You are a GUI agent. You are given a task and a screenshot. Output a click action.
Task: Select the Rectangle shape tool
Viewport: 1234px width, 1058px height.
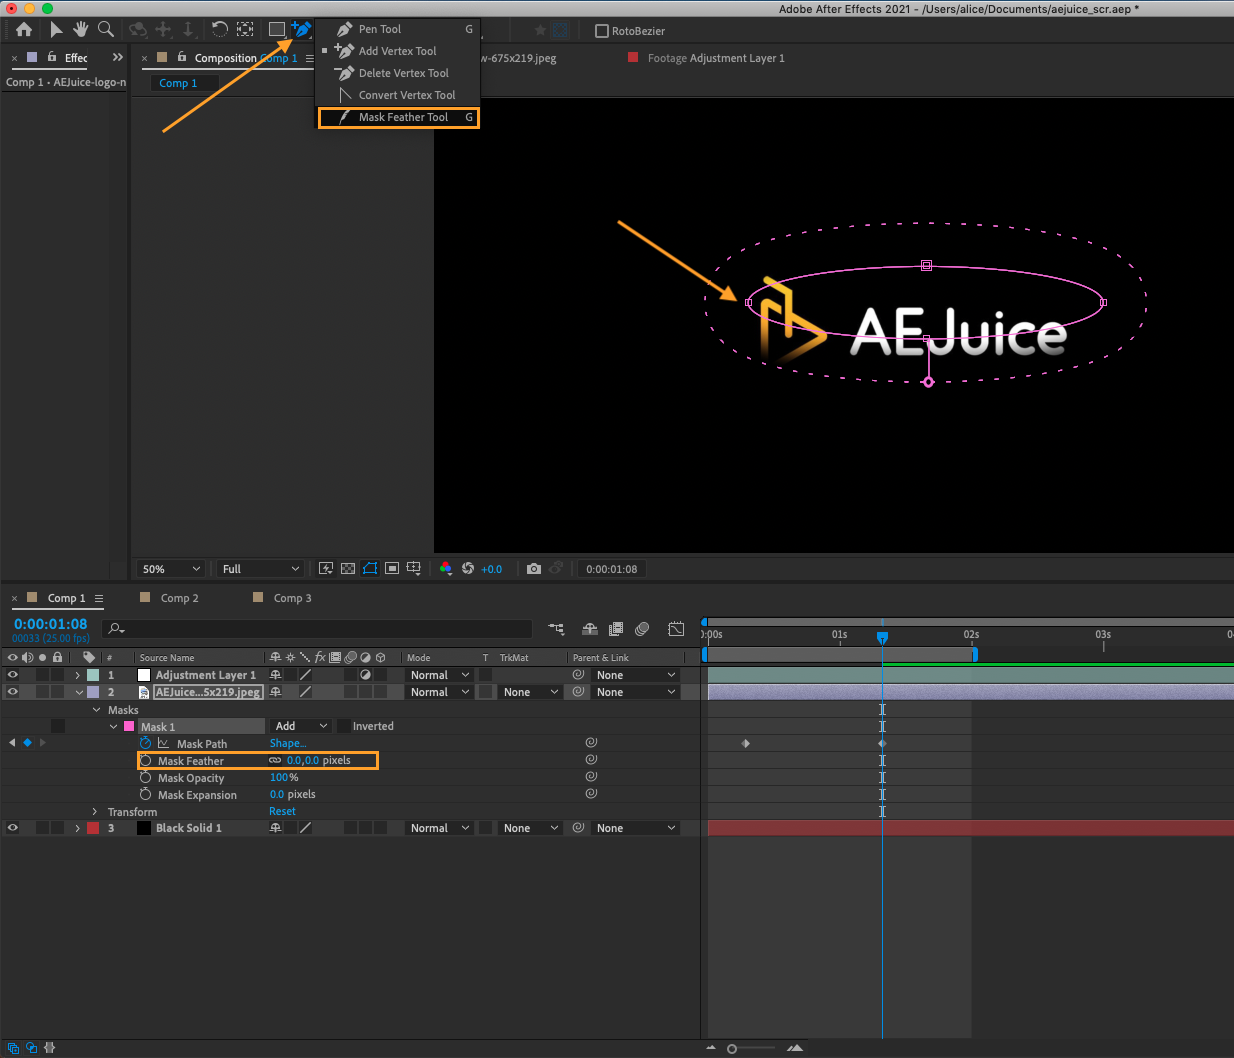[x=277, y=30]
